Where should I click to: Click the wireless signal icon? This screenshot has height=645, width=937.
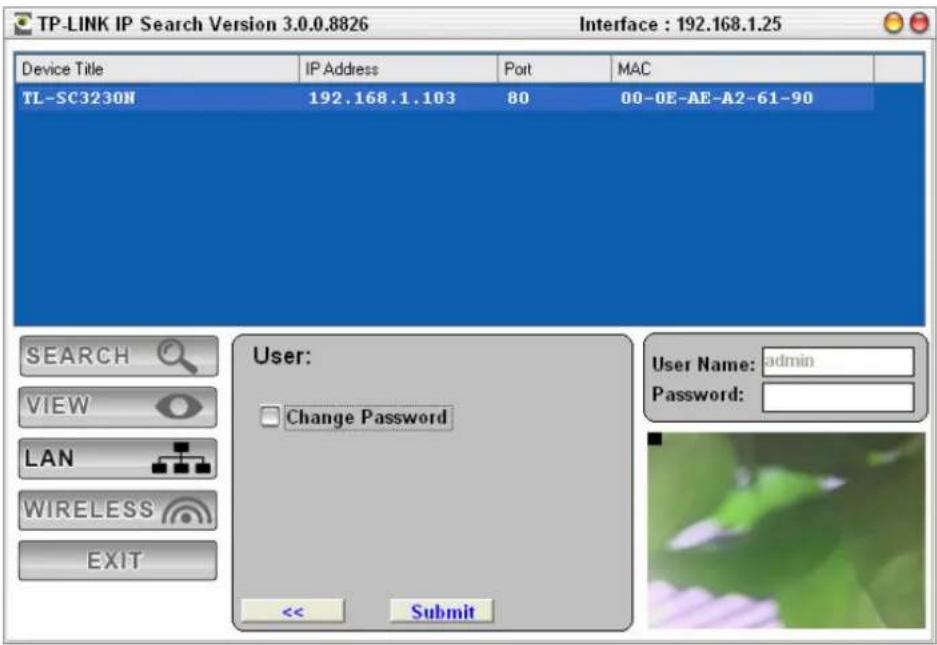point(187,511)
